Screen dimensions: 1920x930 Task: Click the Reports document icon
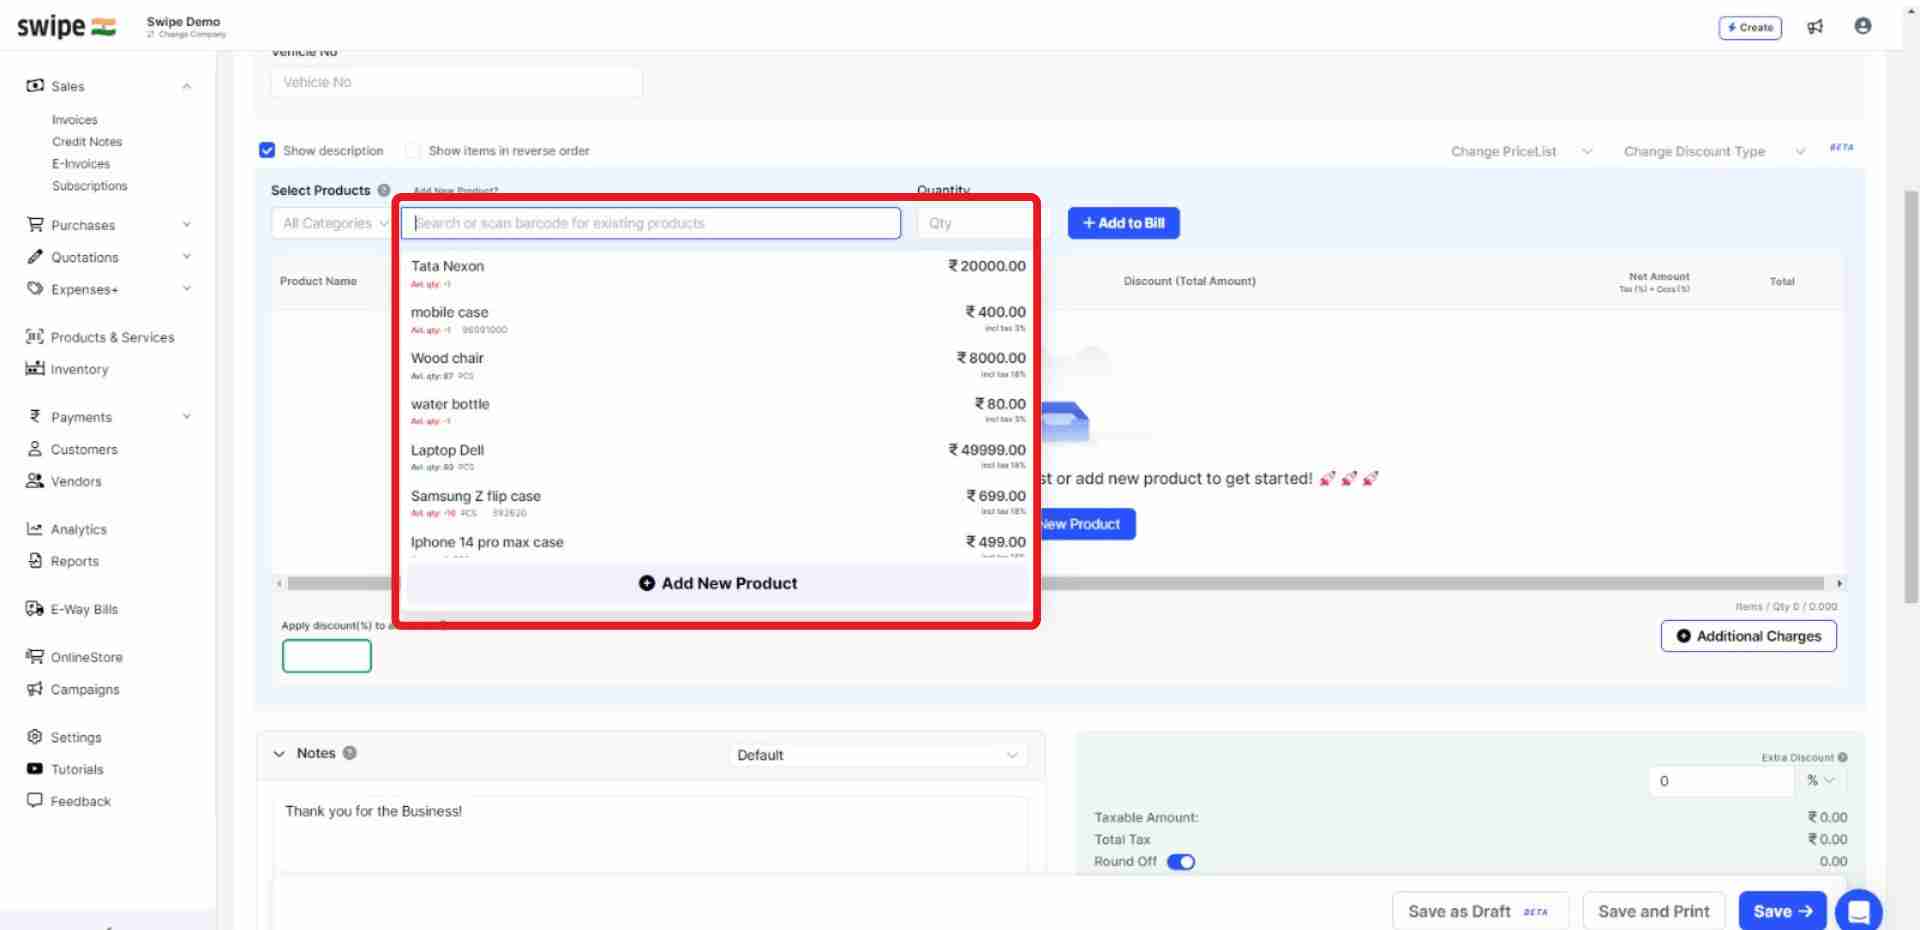(x=35, y=561)
